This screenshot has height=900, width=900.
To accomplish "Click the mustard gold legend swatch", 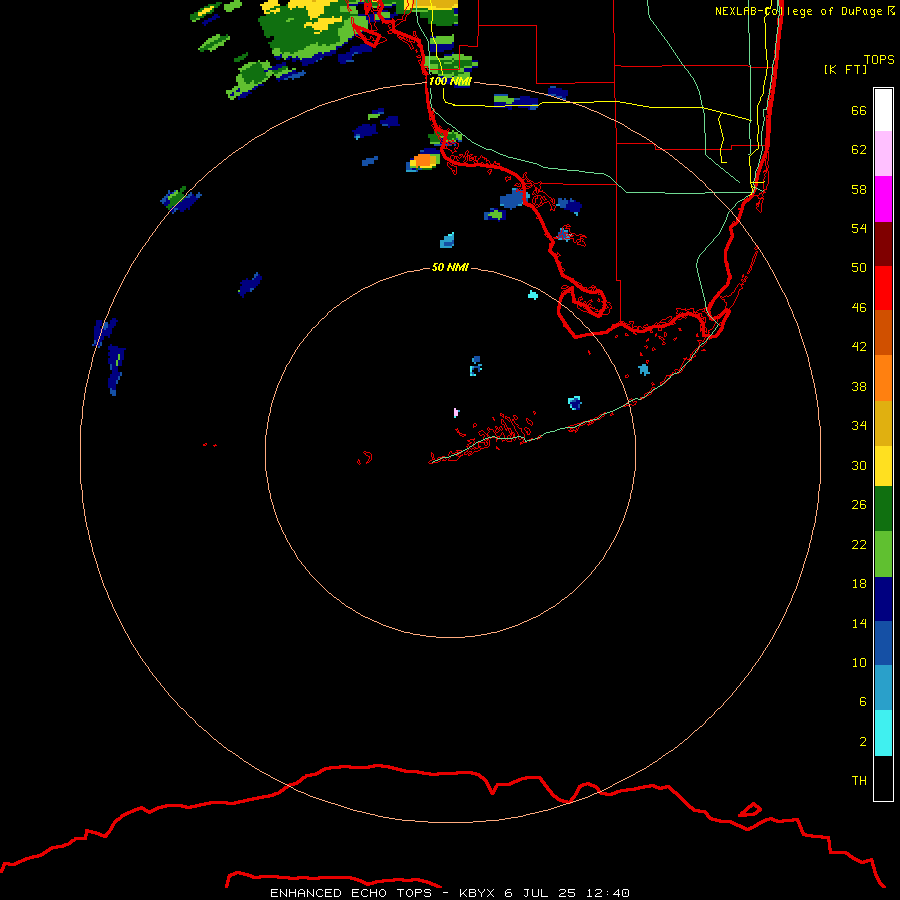I will (x=883, y=423).
